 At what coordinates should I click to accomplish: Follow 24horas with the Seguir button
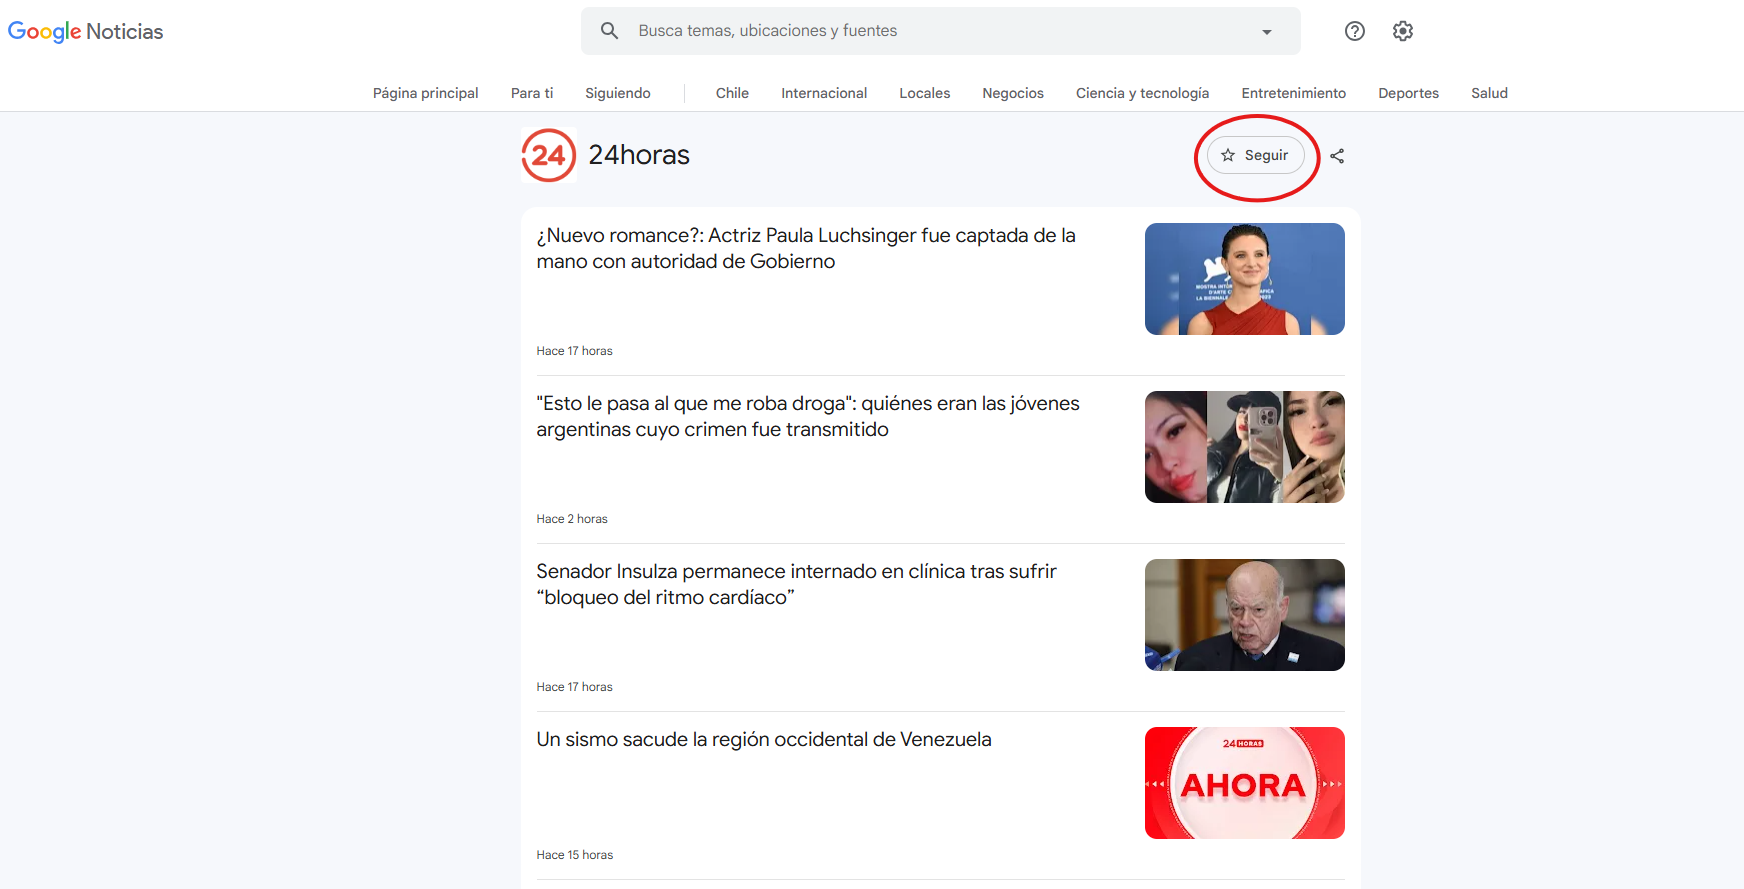click(1255, 155)
